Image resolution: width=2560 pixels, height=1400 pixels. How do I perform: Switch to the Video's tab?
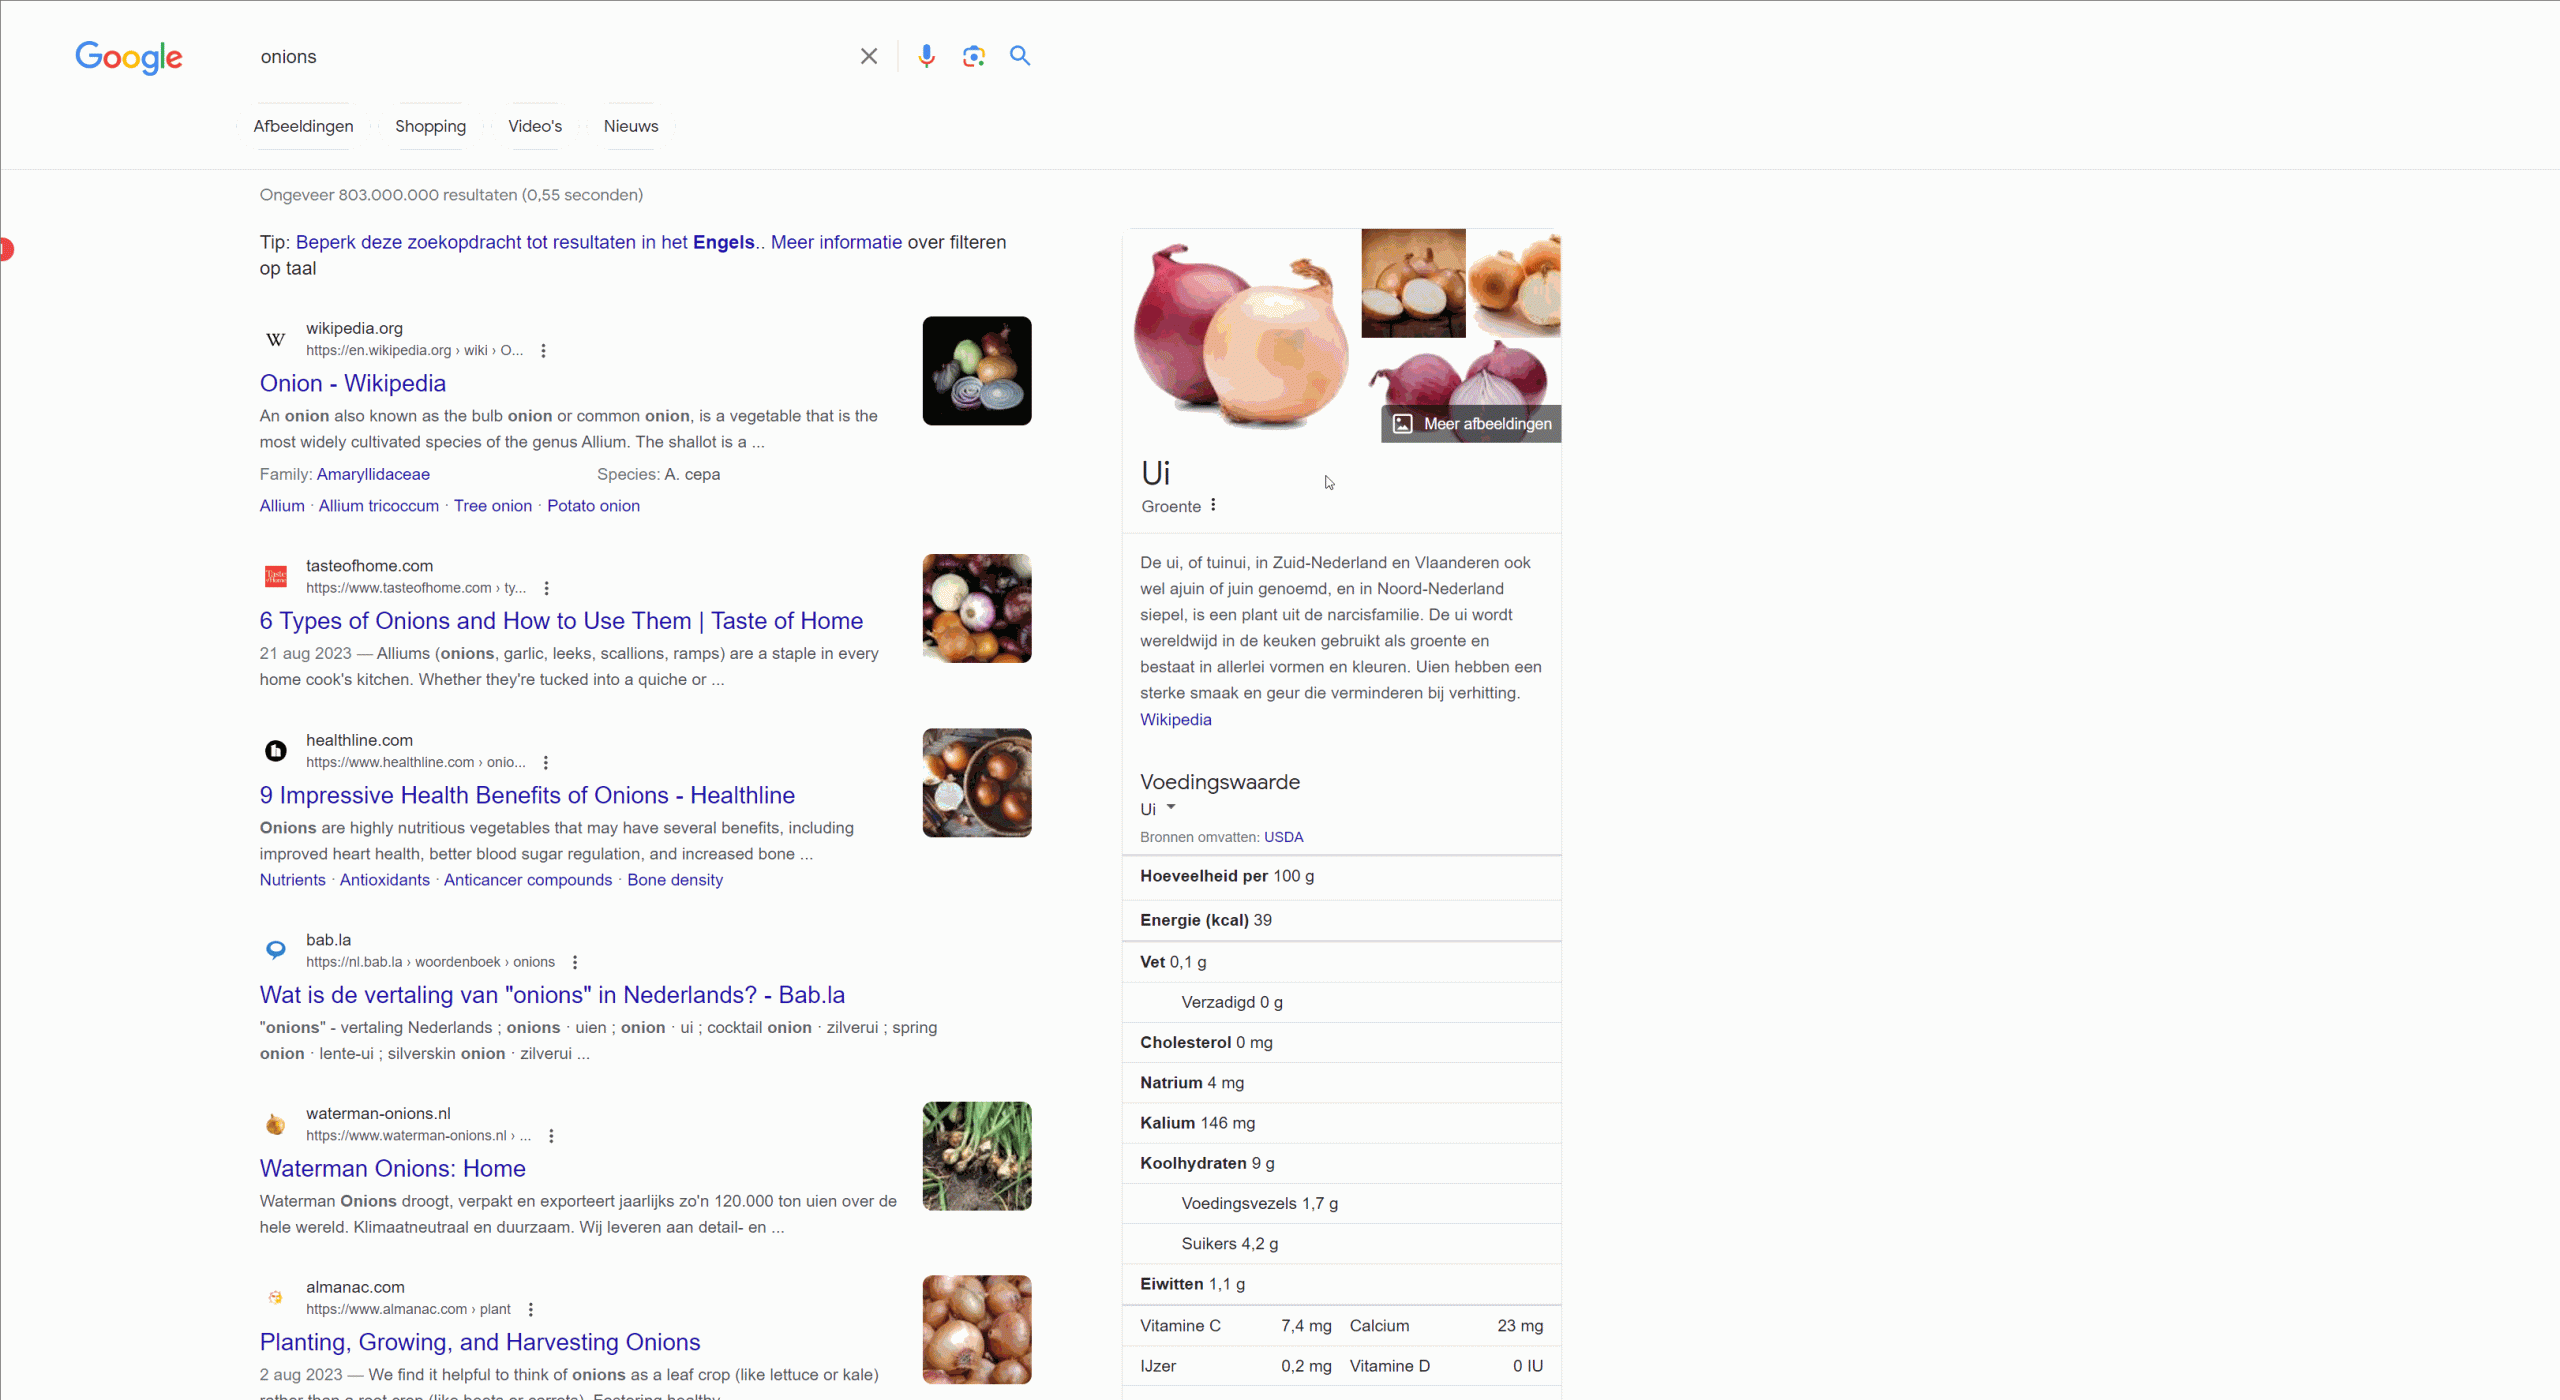[x=535, y=126]
